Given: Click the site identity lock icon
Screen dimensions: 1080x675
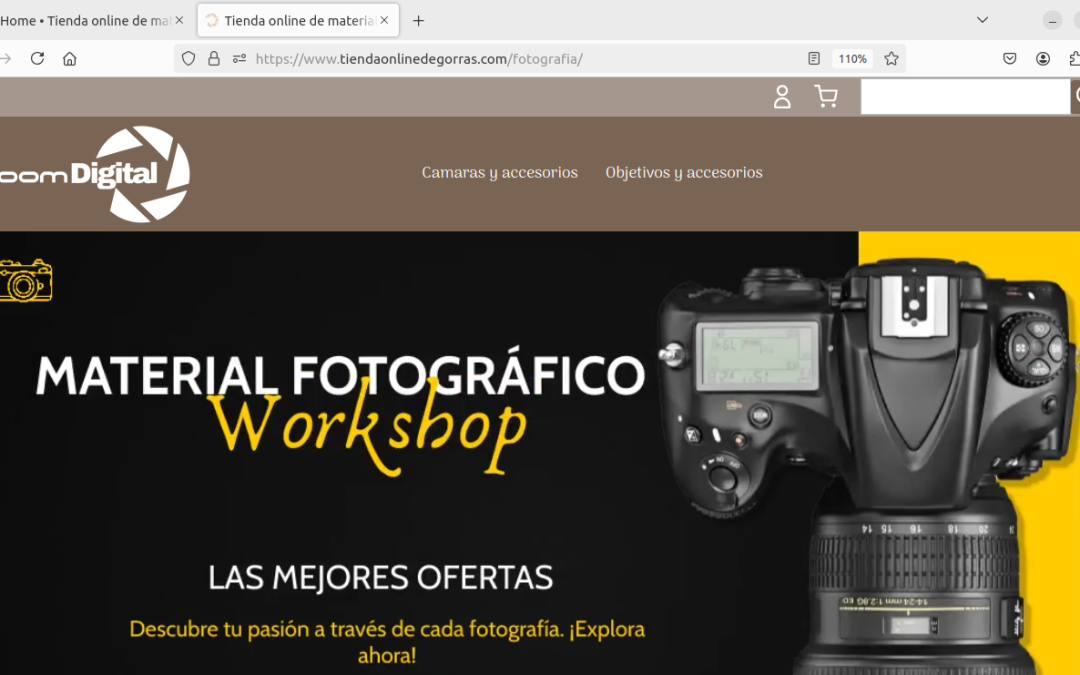Looking at the screenshot, I should point(213,58).
